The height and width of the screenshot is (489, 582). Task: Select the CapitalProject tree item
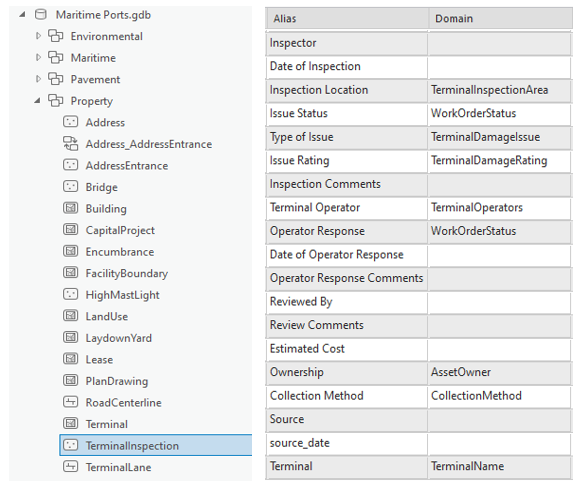tap(120, 230)
